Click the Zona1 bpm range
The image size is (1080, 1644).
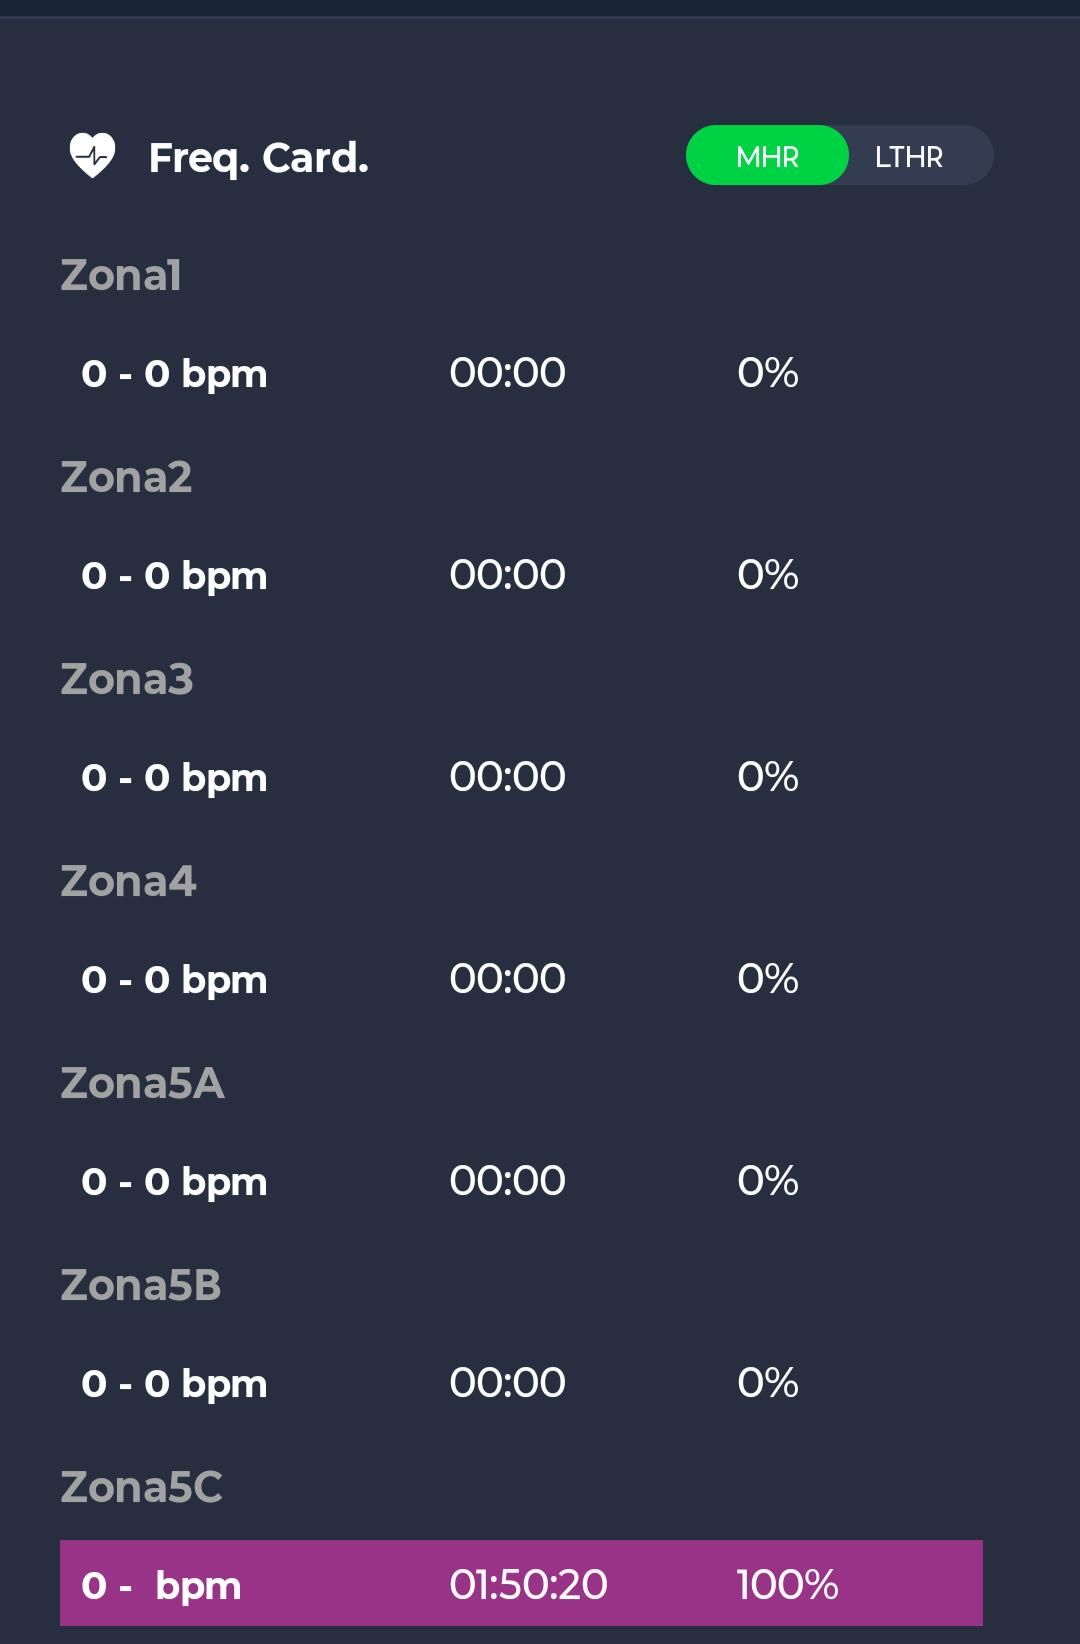174,373
